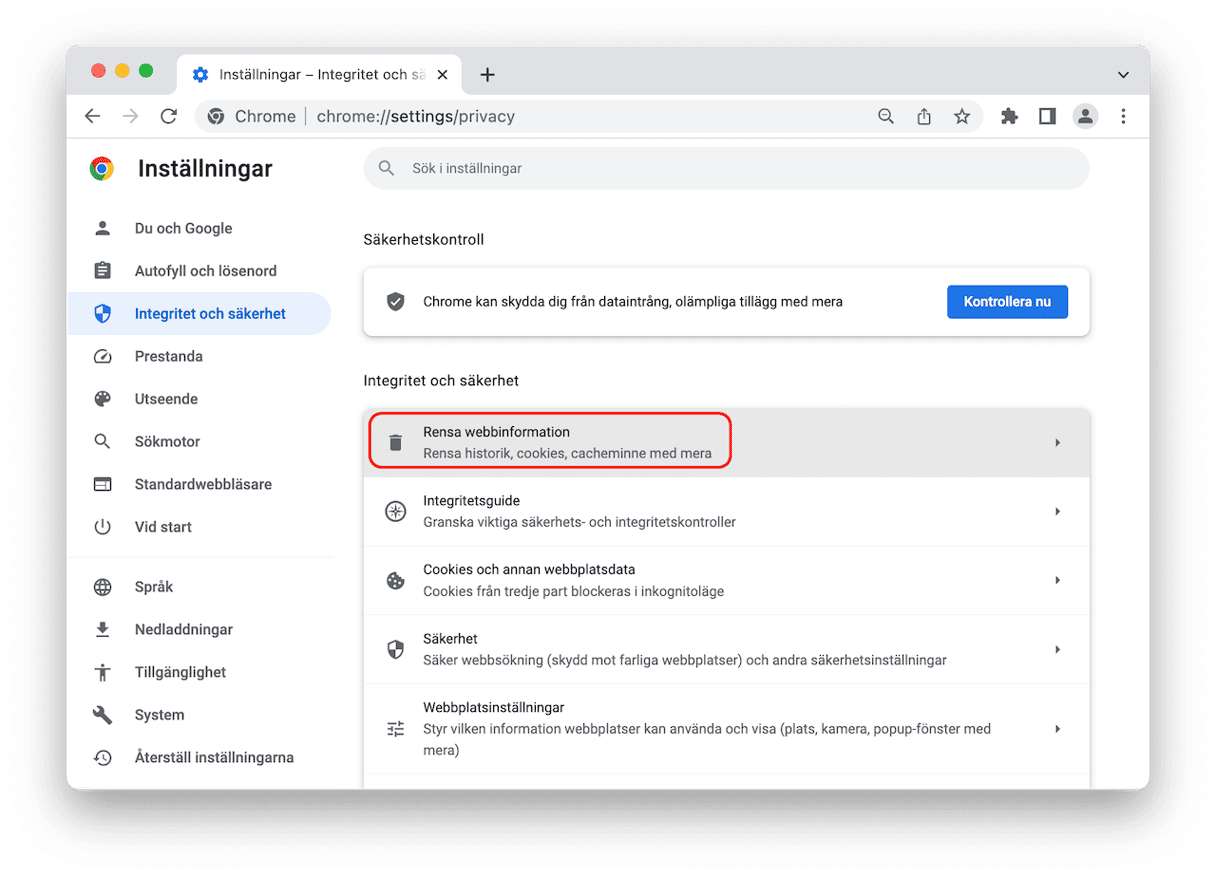Open Prestanda settings section
The height and width of the screenshot is (877, 1216).
(168, 356)
